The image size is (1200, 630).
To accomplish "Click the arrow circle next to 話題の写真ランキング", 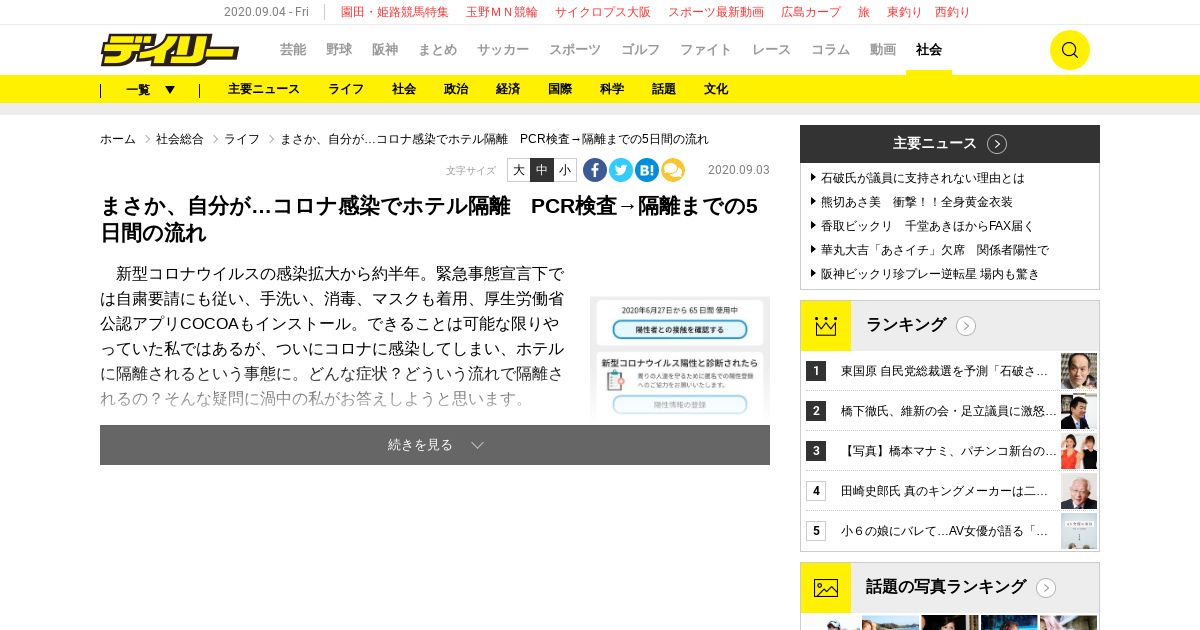I will [x=1046, y=588].
